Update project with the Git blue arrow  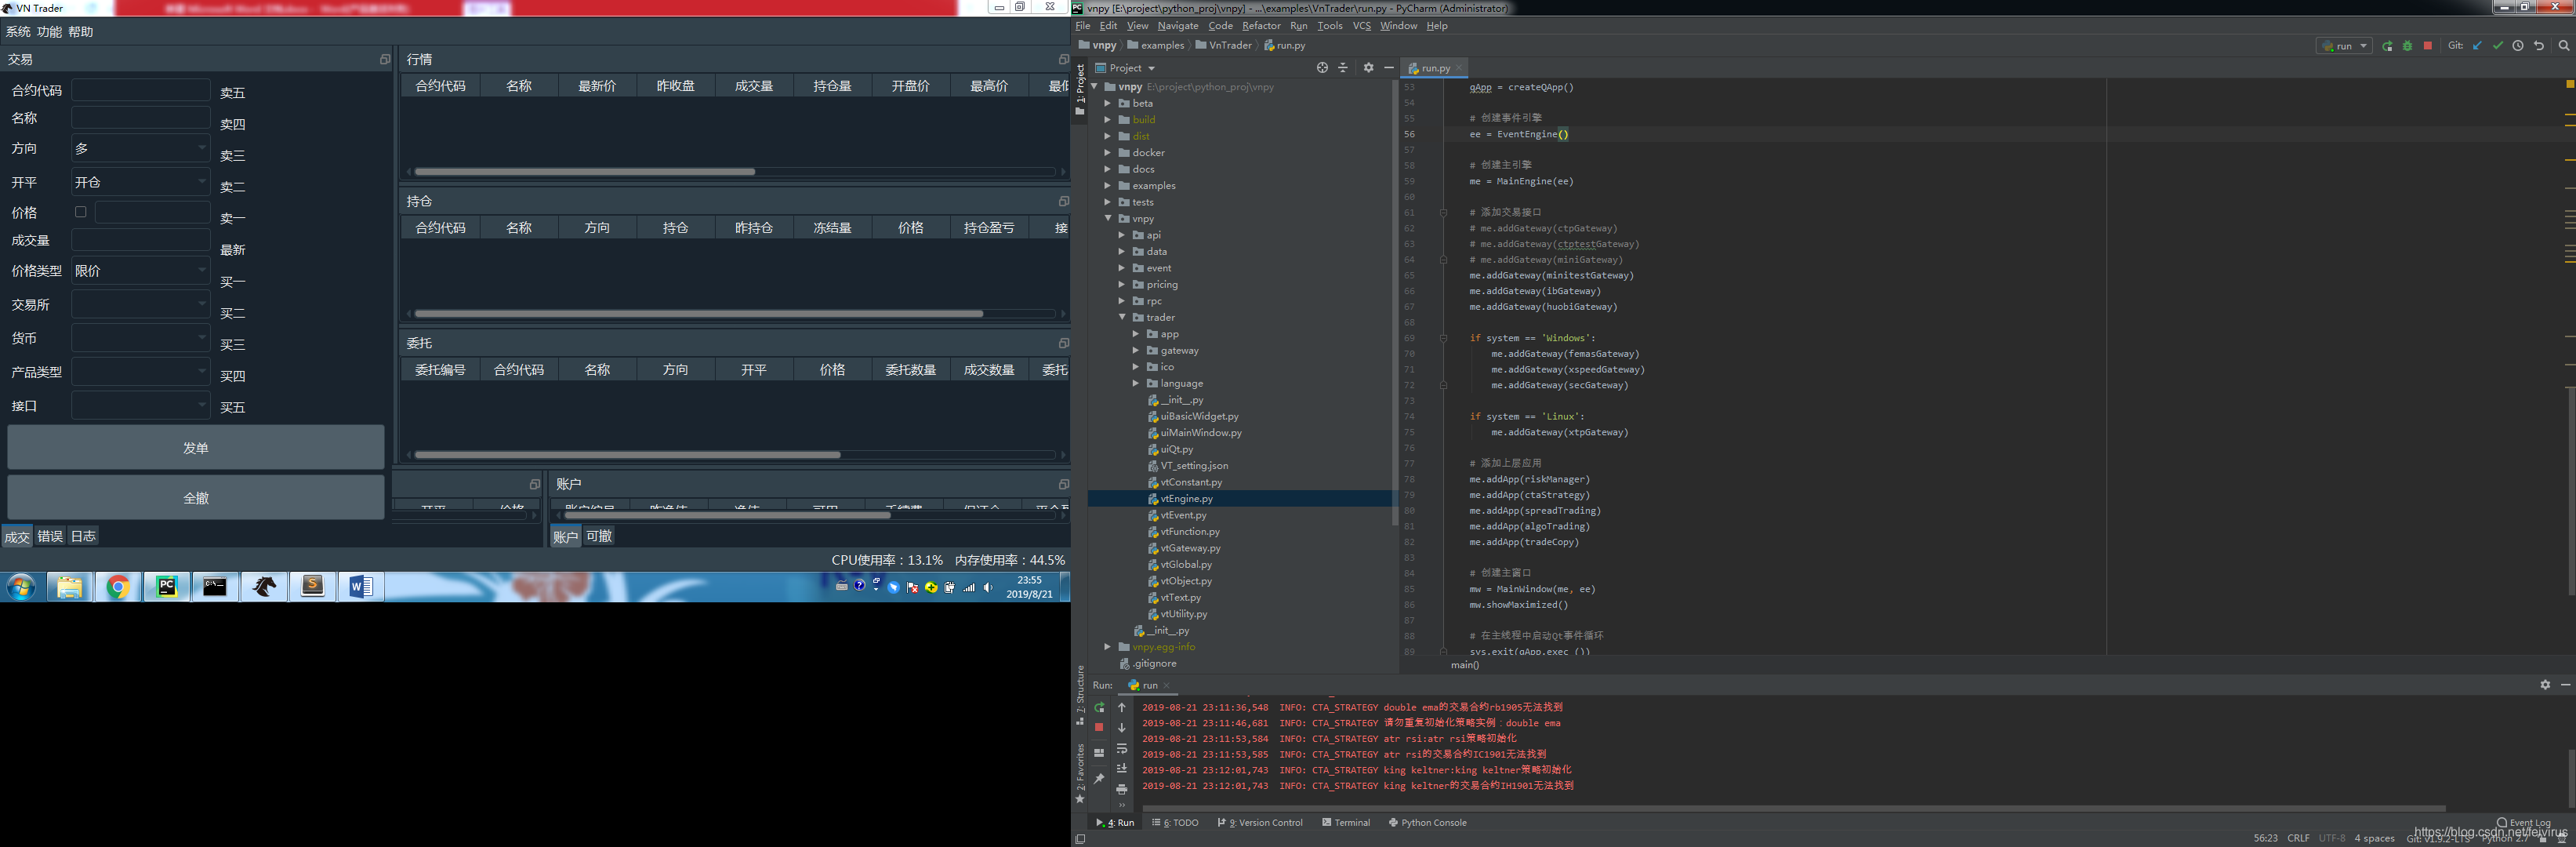tap(2477, 46)
